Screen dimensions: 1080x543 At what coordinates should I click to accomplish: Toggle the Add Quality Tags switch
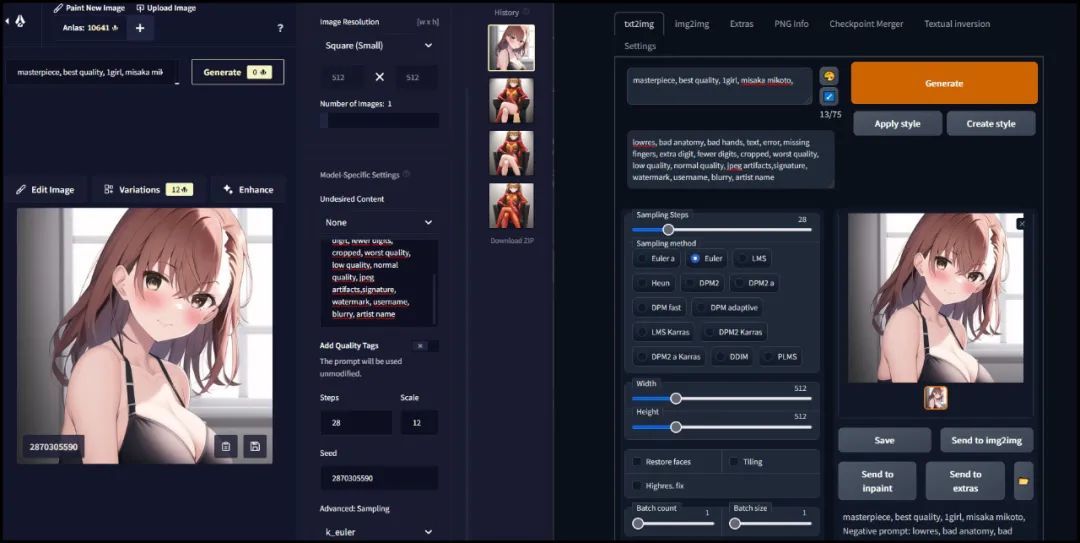(x=426, y=346)
